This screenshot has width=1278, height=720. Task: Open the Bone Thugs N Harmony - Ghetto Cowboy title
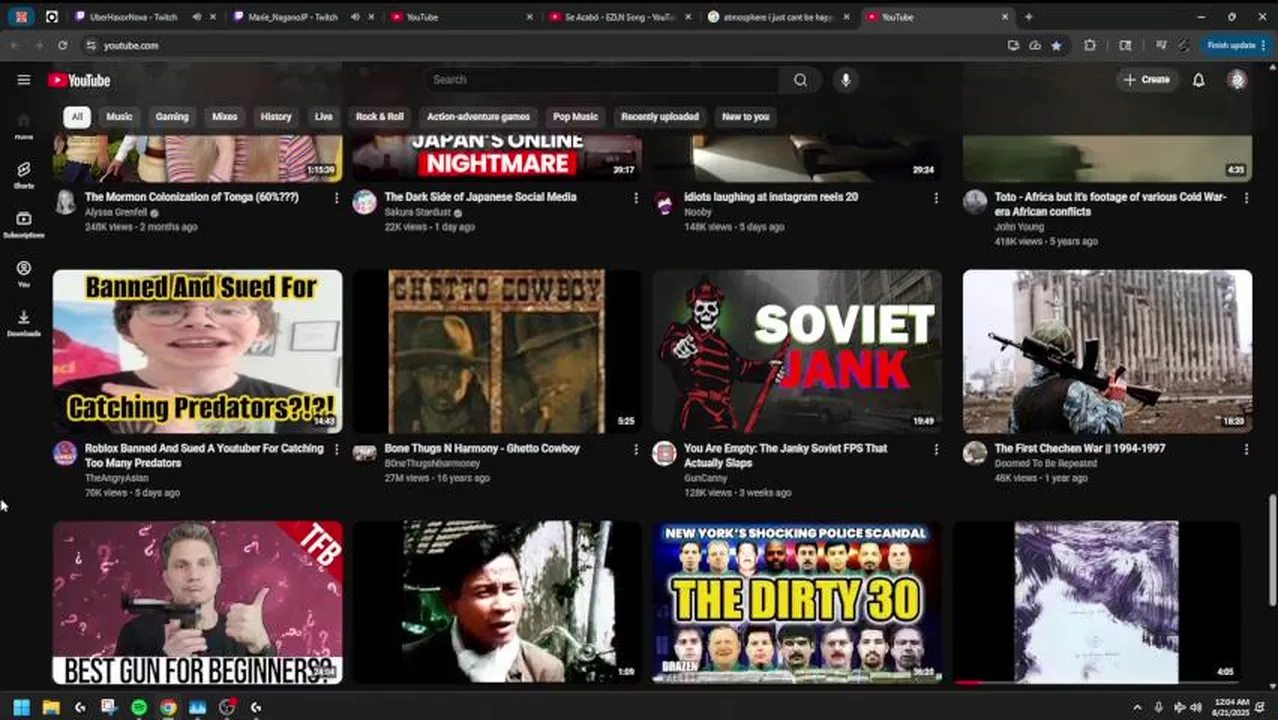(x=482, y=449)
